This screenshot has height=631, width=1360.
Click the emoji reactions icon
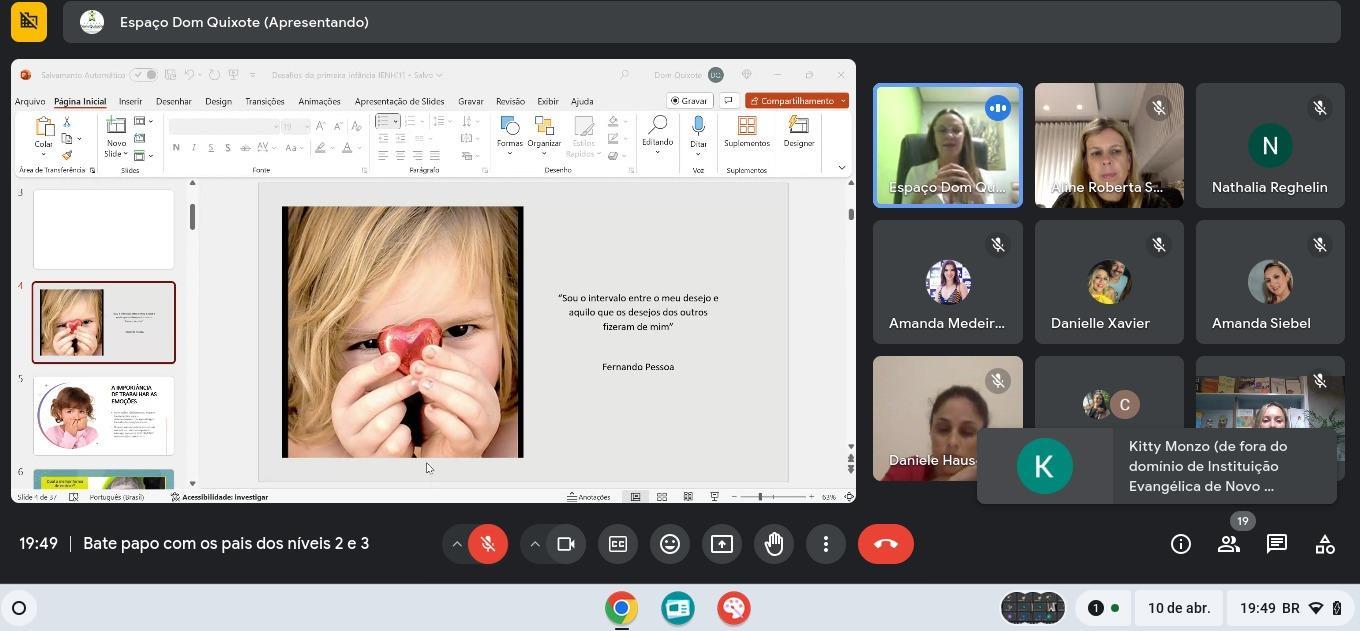click(670, 544)
